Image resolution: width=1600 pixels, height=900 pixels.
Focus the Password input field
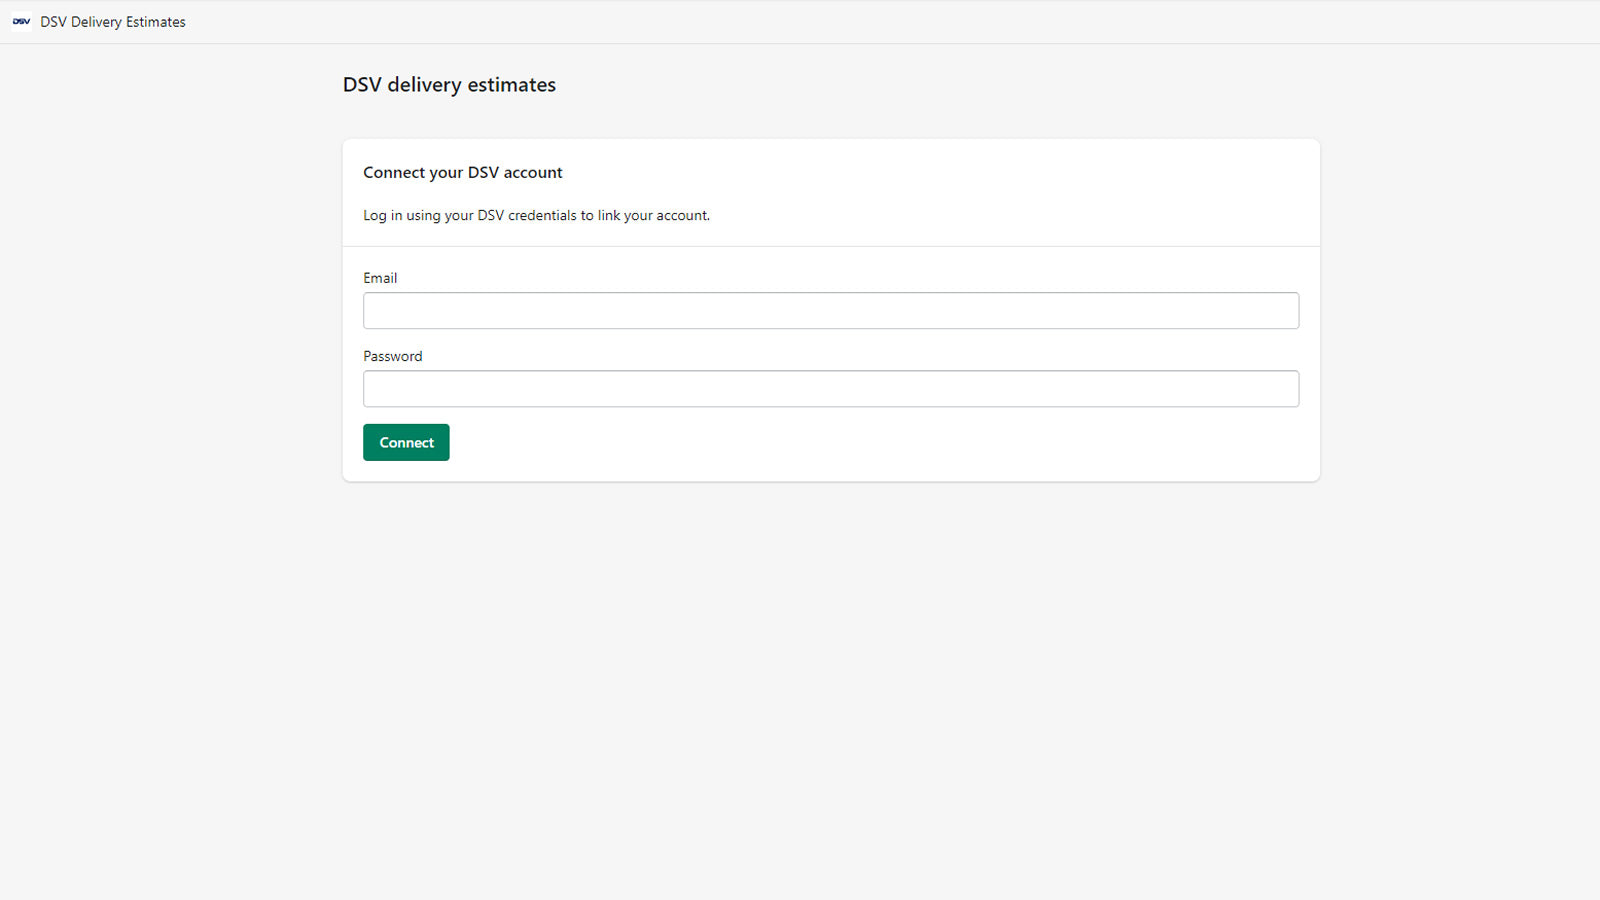831,389
